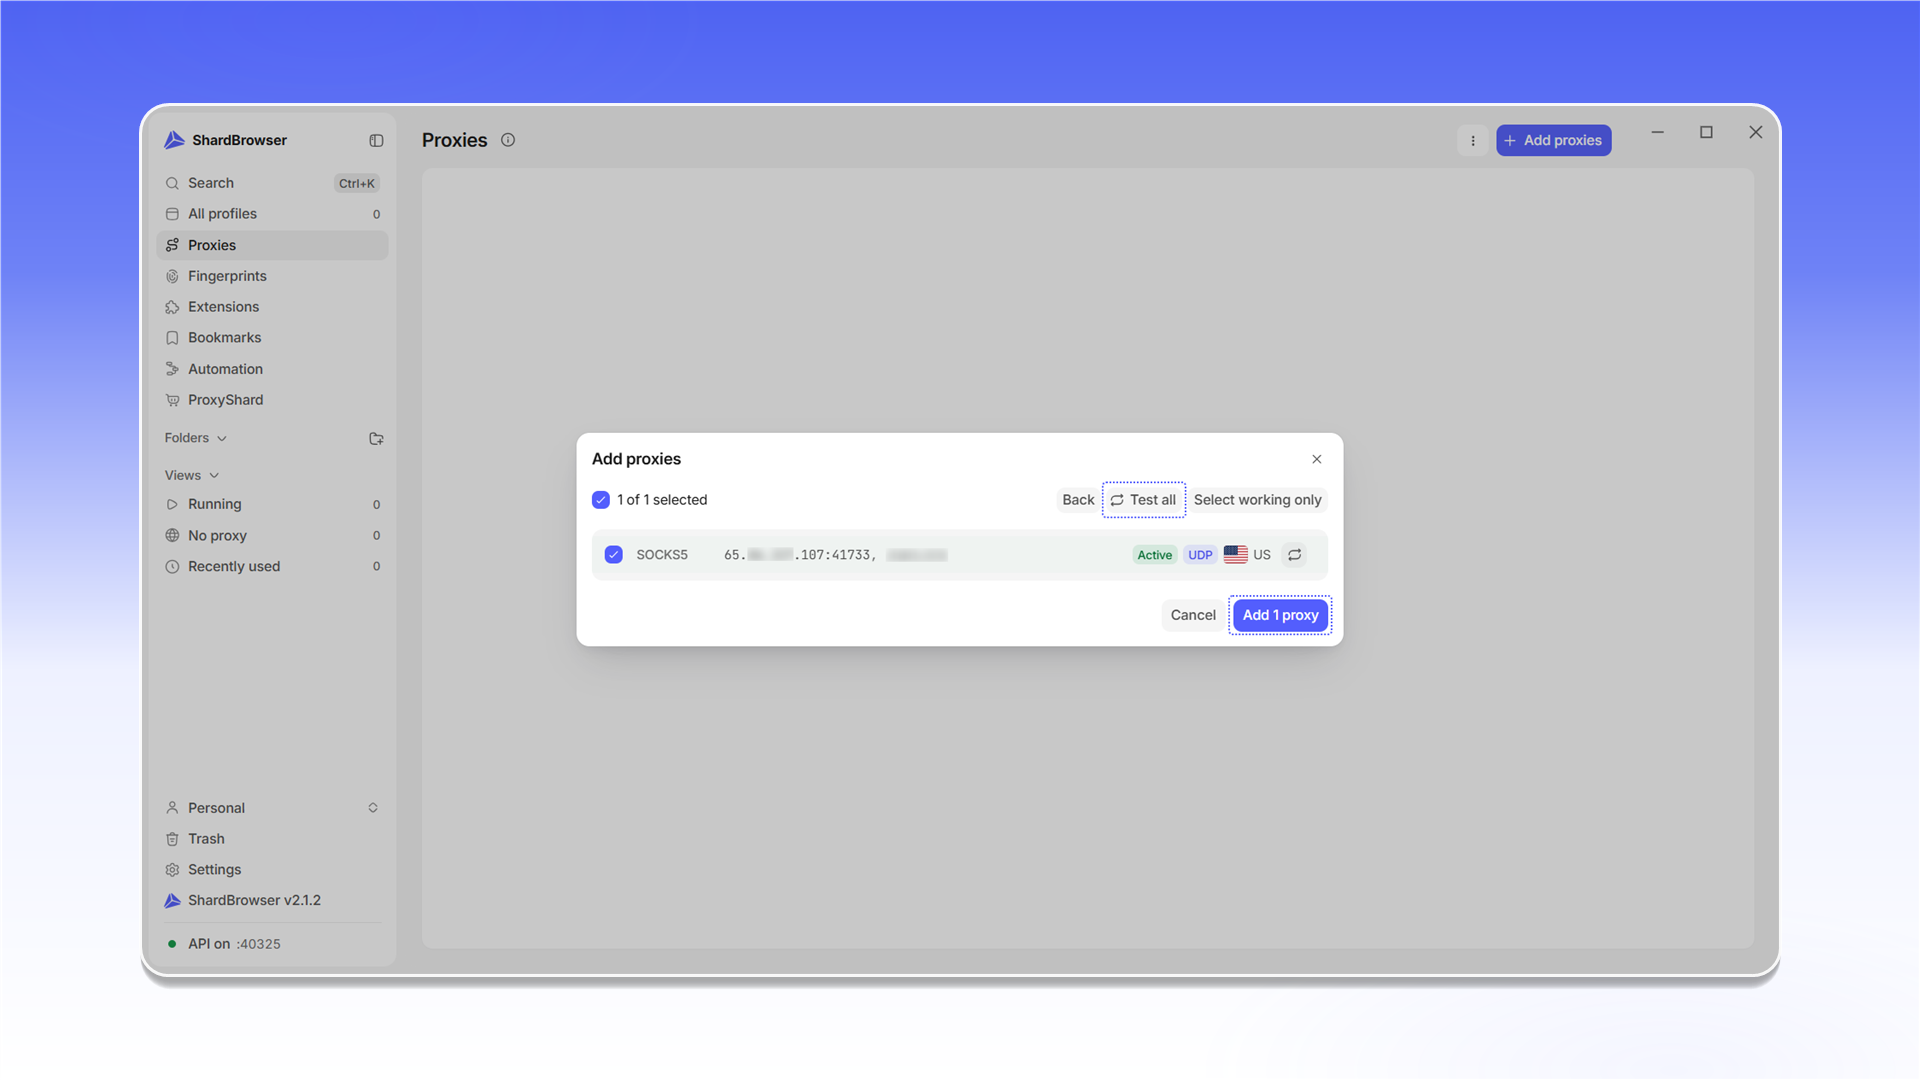The image size is (1920, 1080).
Task: Show the No proxy view
Action: click(272, 535)
